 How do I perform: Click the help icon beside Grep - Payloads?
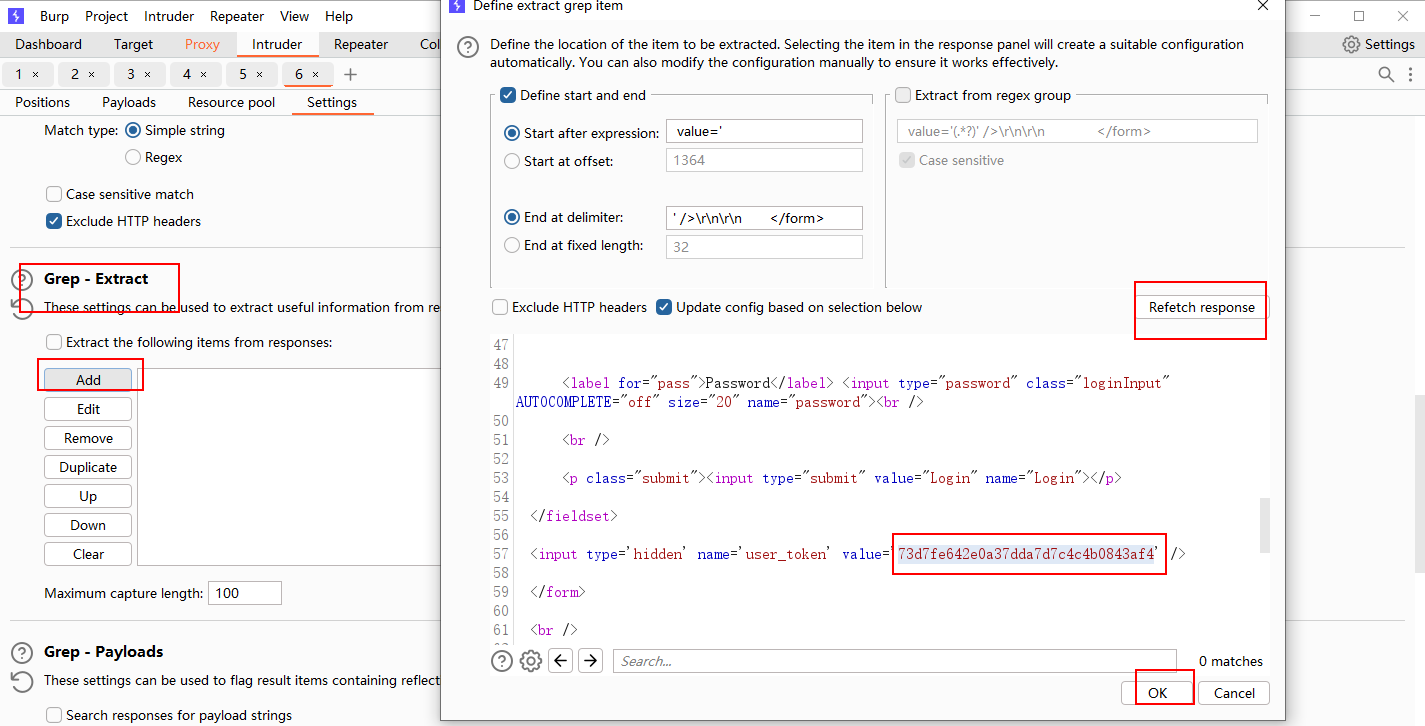click(x=22, y=653)
